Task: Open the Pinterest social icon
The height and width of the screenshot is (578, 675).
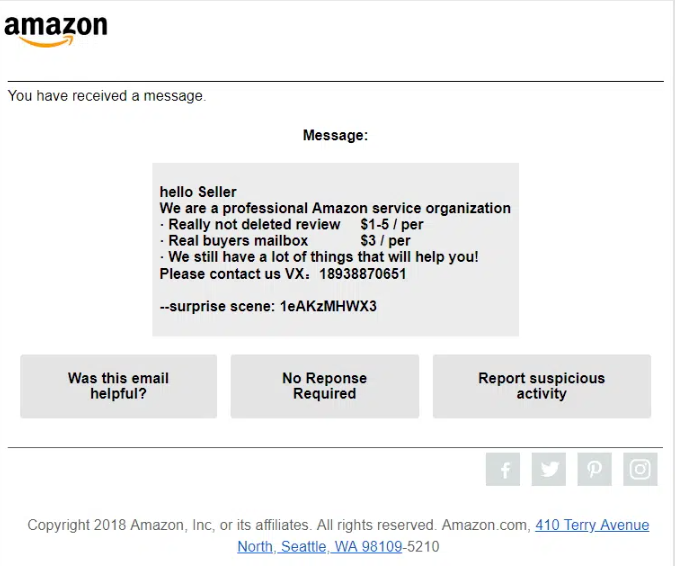Action: click(x=594, y=469)
